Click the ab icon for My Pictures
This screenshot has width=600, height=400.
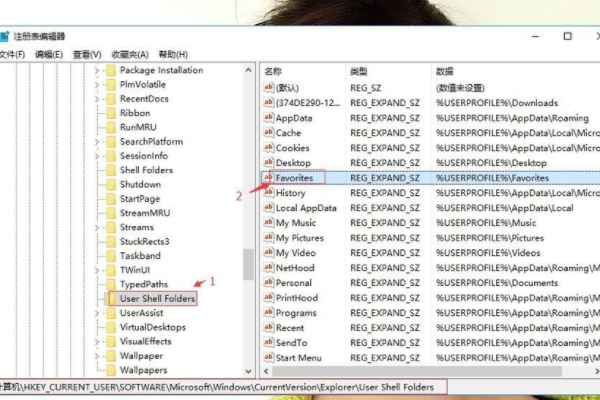tap(268, 238)
